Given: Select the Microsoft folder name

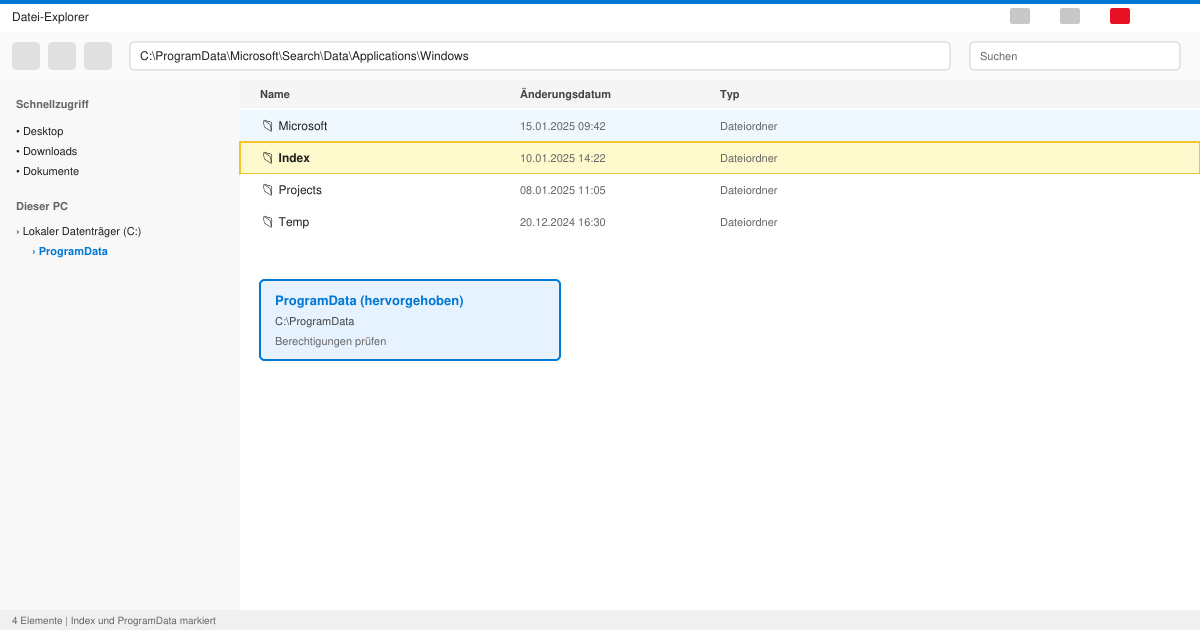Looking at the screenshot, I should click(303, 126).
